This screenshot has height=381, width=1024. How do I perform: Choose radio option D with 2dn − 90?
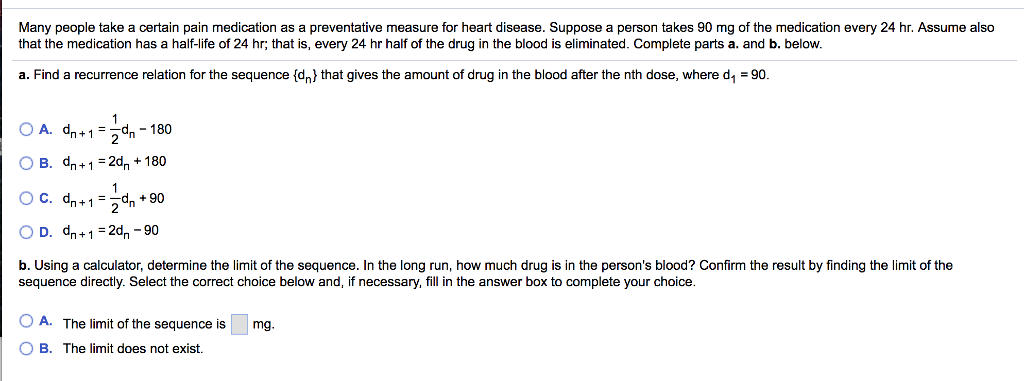[26, 231]
